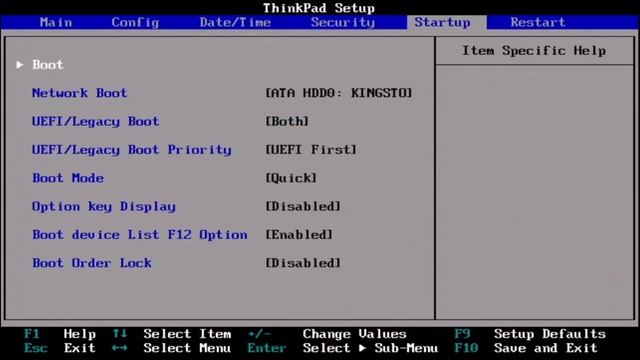Click the Esc Exit key hint

pos(60,348)
